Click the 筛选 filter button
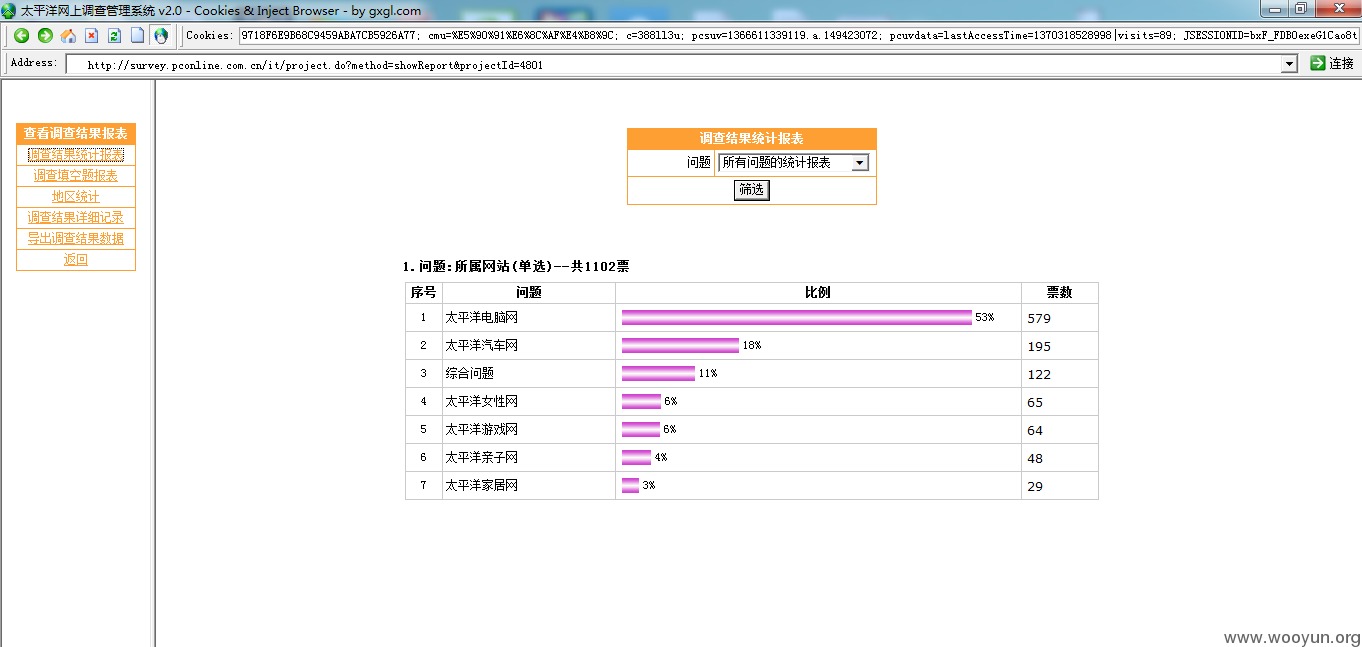 pos(751,190)
